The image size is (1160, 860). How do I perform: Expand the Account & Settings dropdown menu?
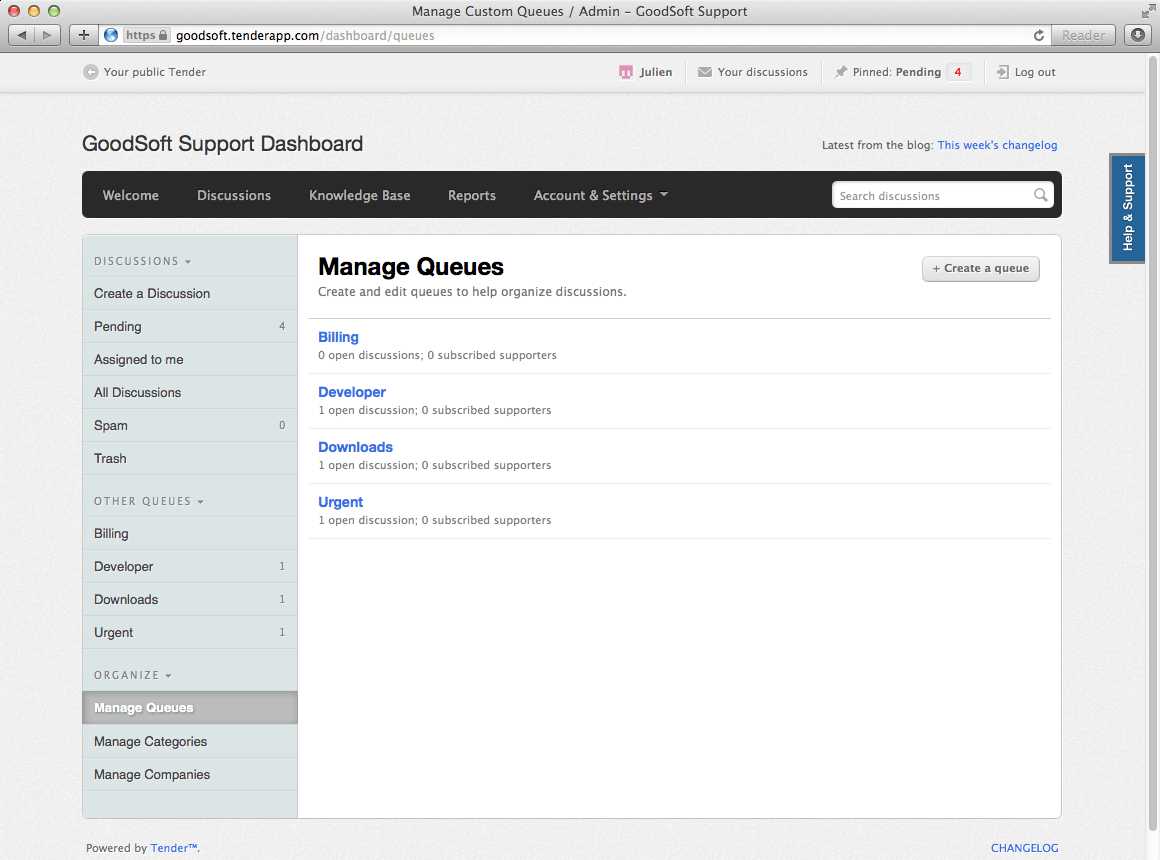[x=600, y=195]
